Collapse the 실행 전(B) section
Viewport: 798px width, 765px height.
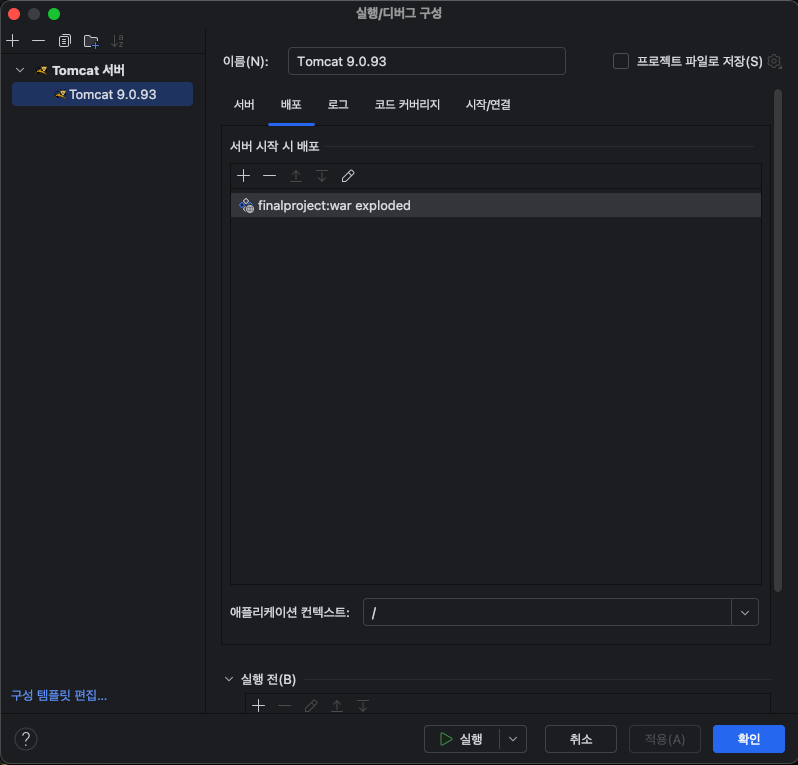tap(229, 679)
